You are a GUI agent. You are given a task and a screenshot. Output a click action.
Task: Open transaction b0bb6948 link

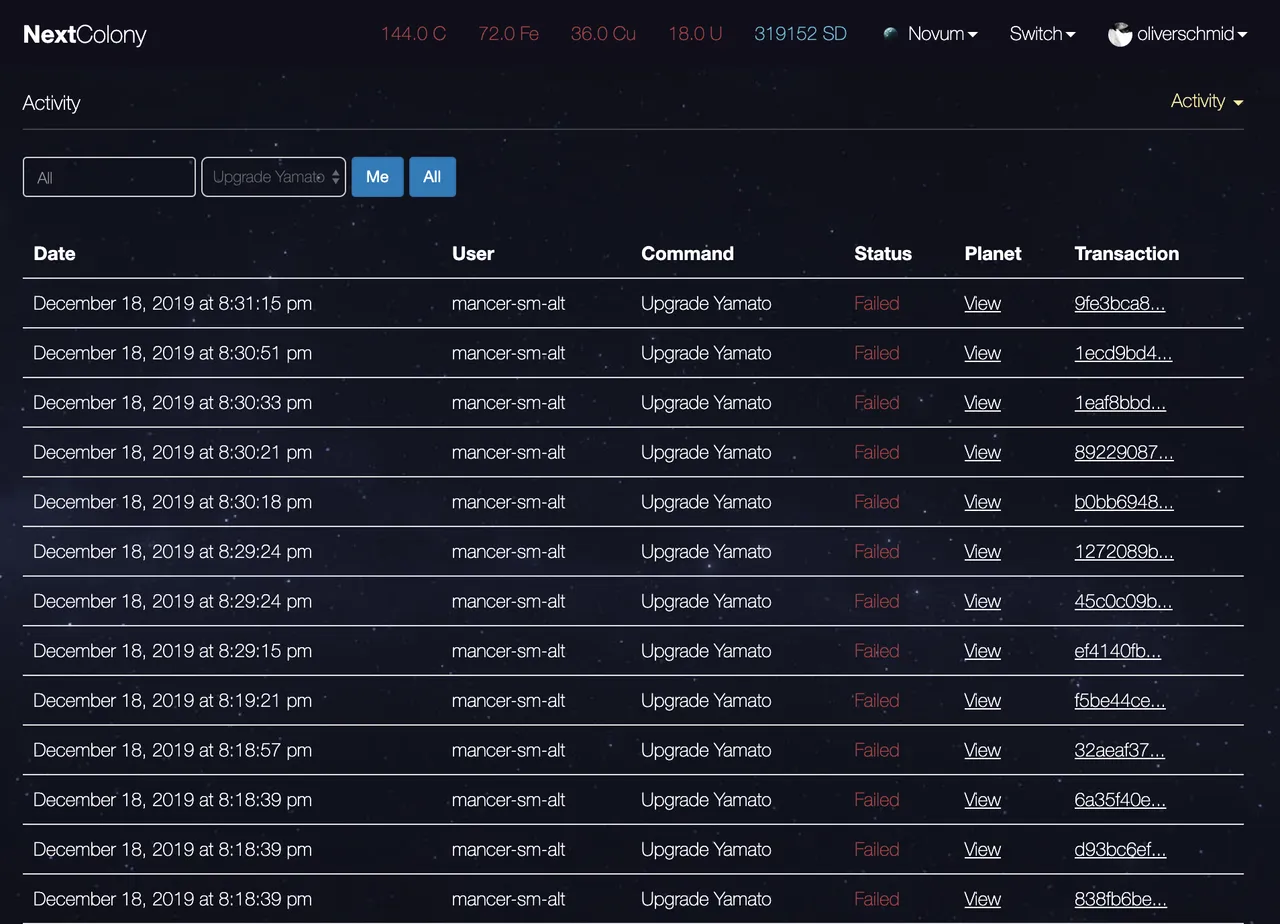tap(1124, 502)
